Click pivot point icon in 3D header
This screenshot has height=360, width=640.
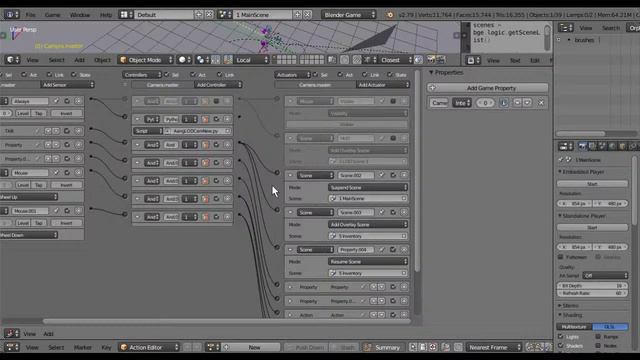tap(201, 60)
